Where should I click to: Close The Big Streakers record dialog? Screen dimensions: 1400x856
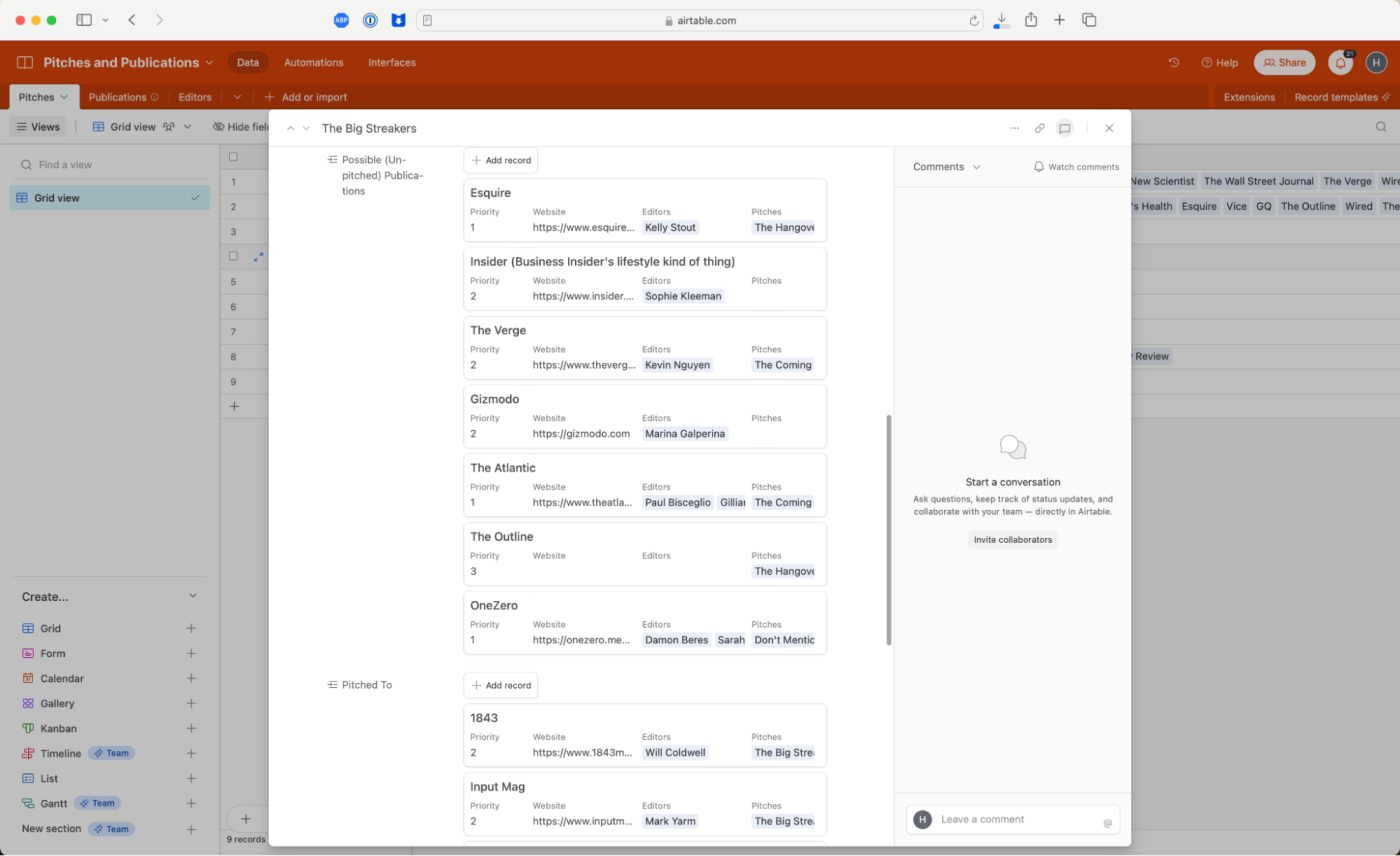coord(1109,128)
